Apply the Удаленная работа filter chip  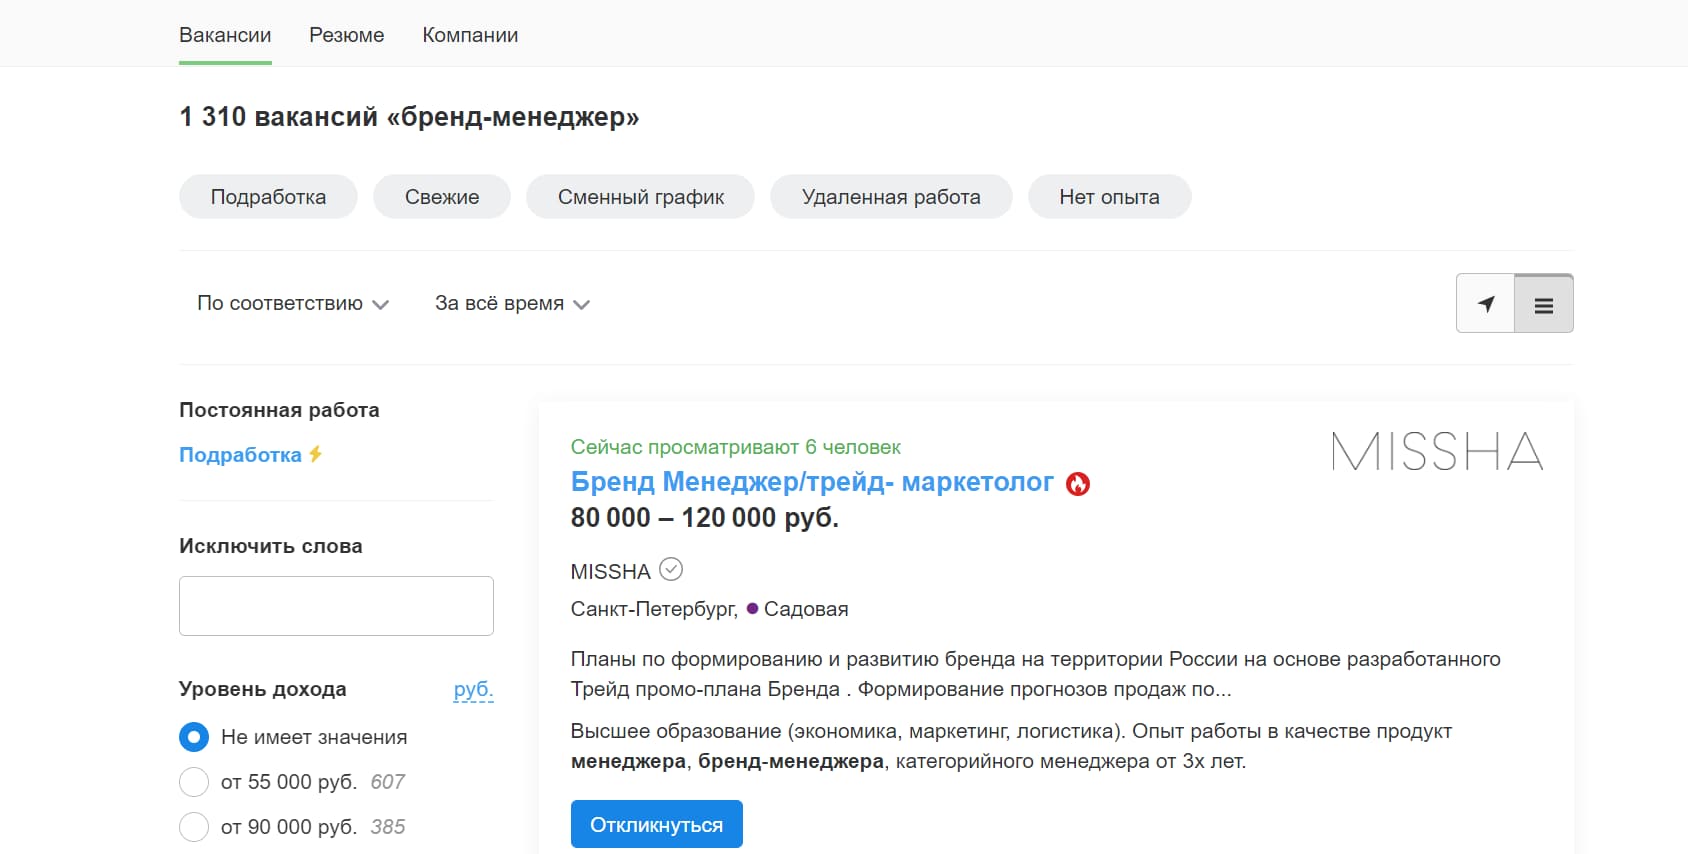pyautogui.click(x=891, y=196)
